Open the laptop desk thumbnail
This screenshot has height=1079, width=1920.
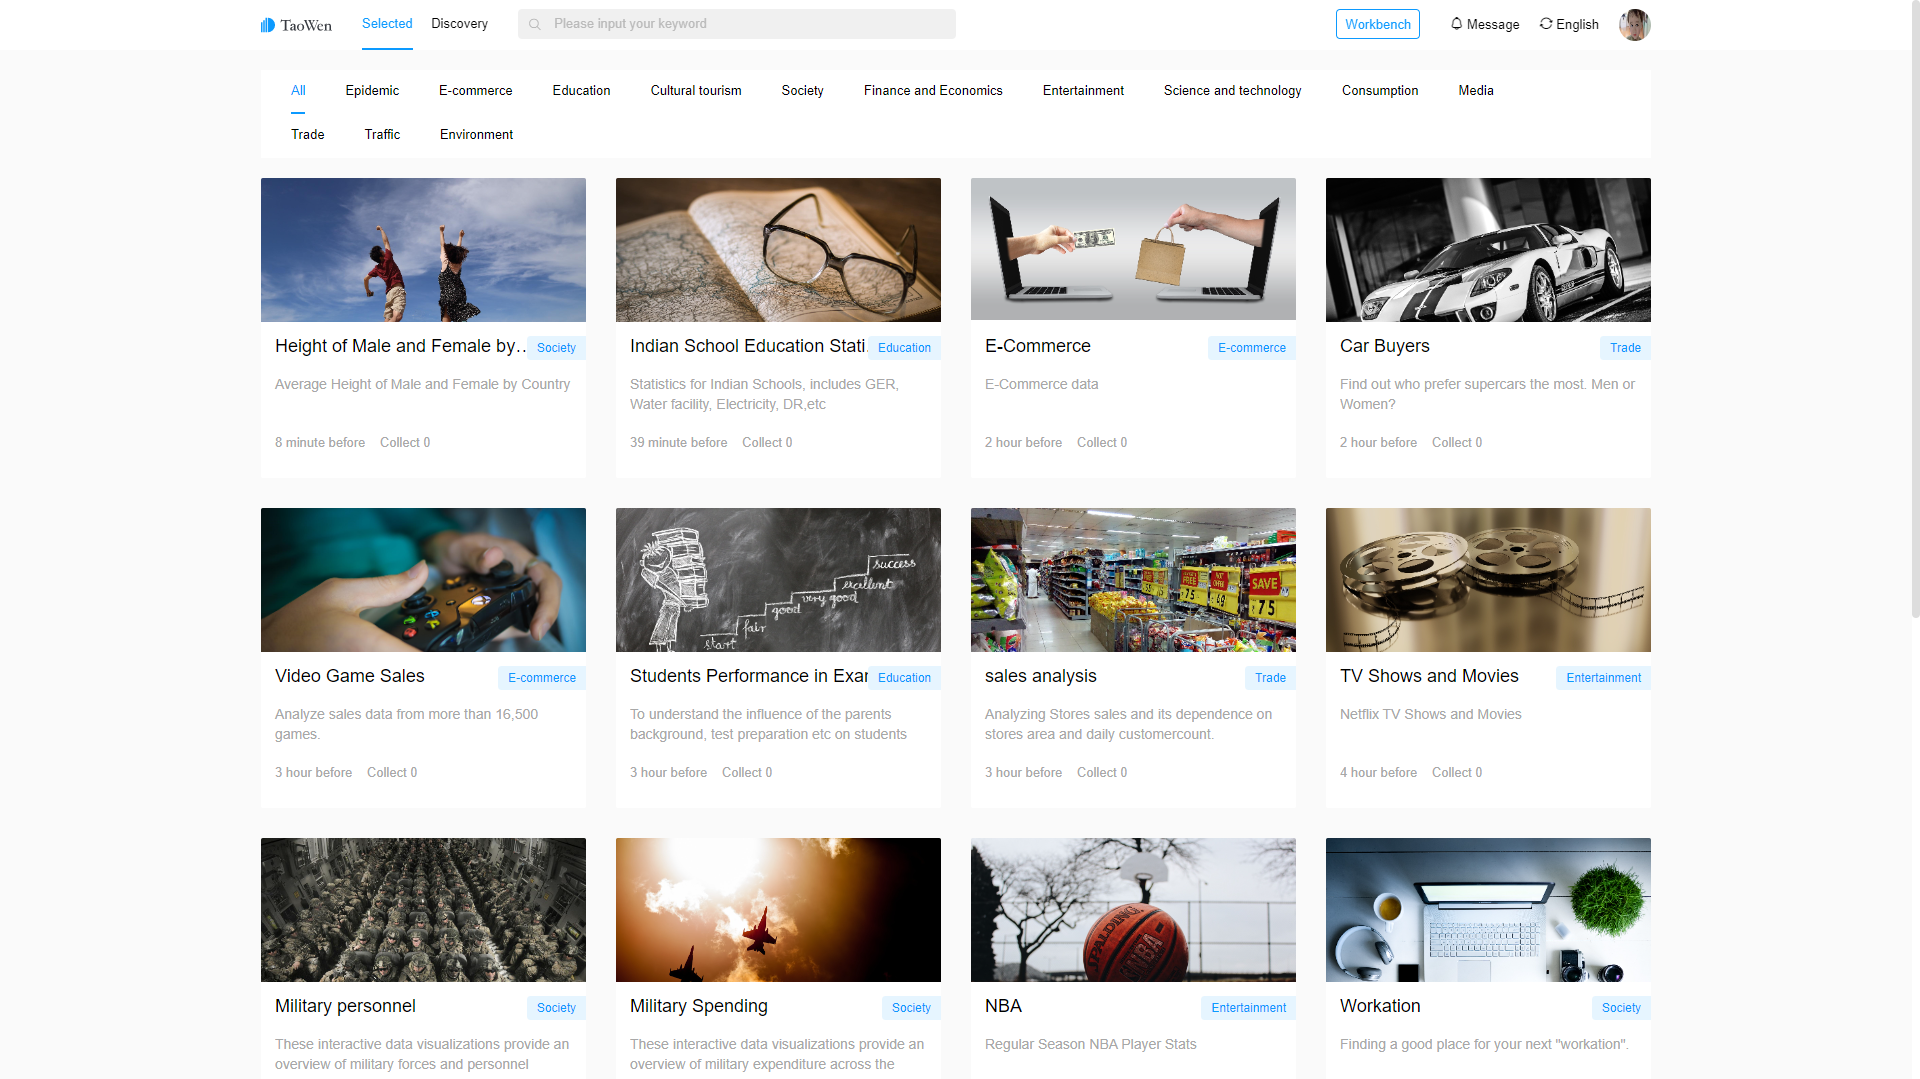[1488, 910]
